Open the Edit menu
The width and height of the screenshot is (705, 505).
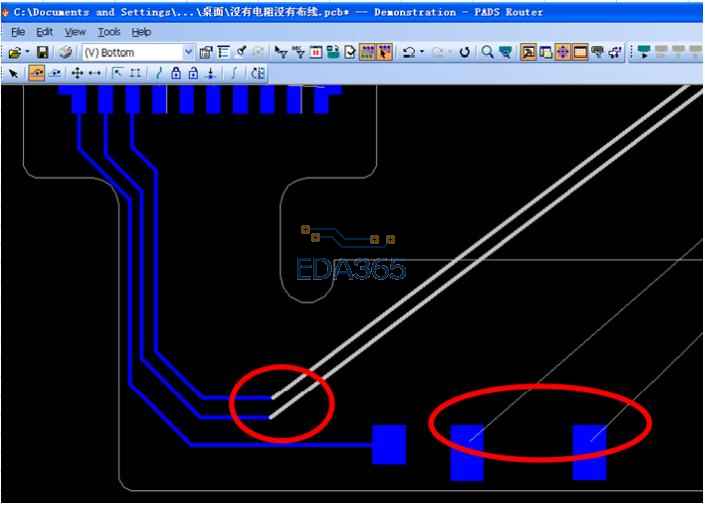[45, 32]
